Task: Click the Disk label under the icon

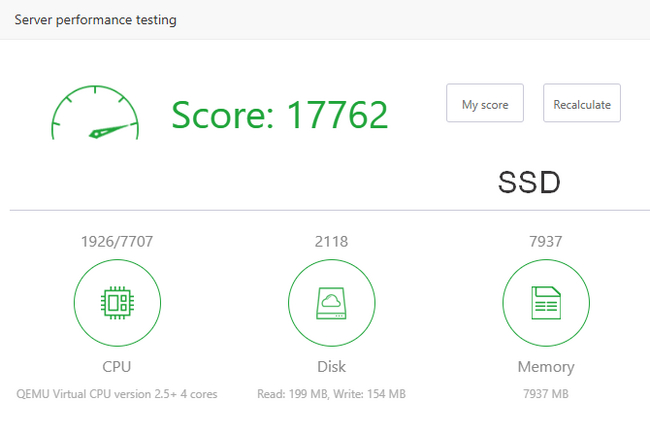Action: [331, 367]
